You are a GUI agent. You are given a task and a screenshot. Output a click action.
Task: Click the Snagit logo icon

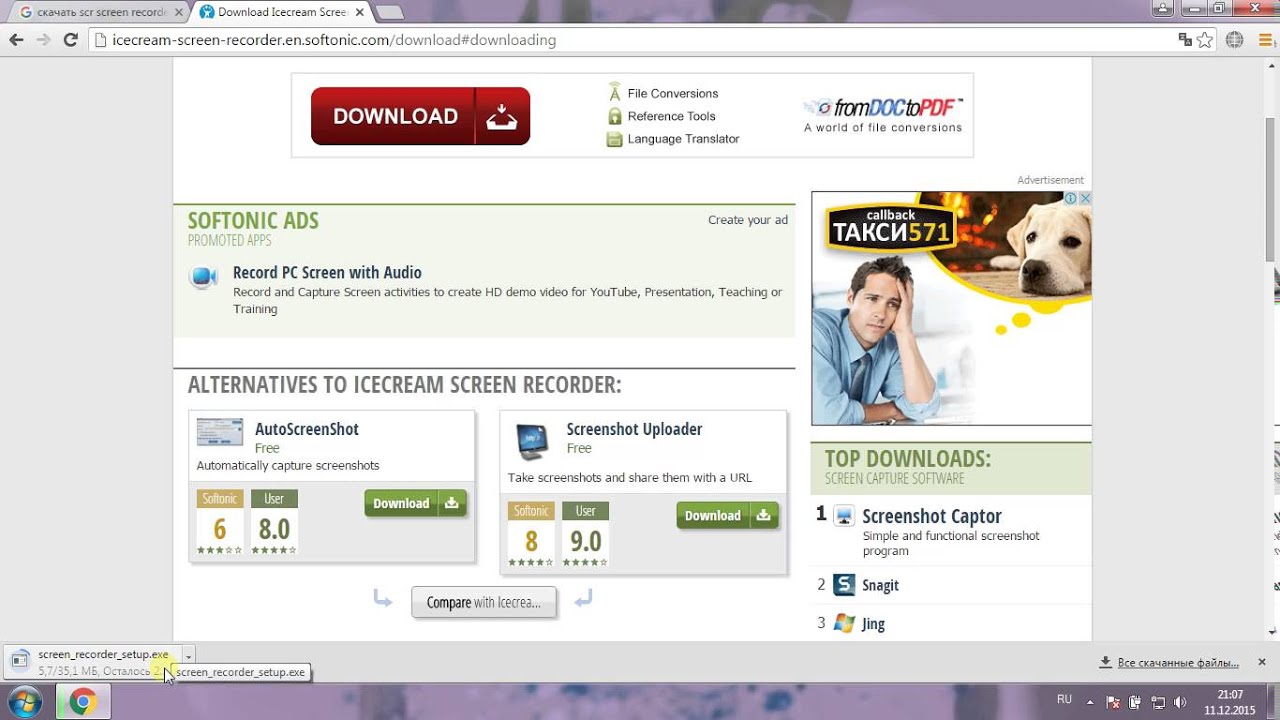[844, 585]
